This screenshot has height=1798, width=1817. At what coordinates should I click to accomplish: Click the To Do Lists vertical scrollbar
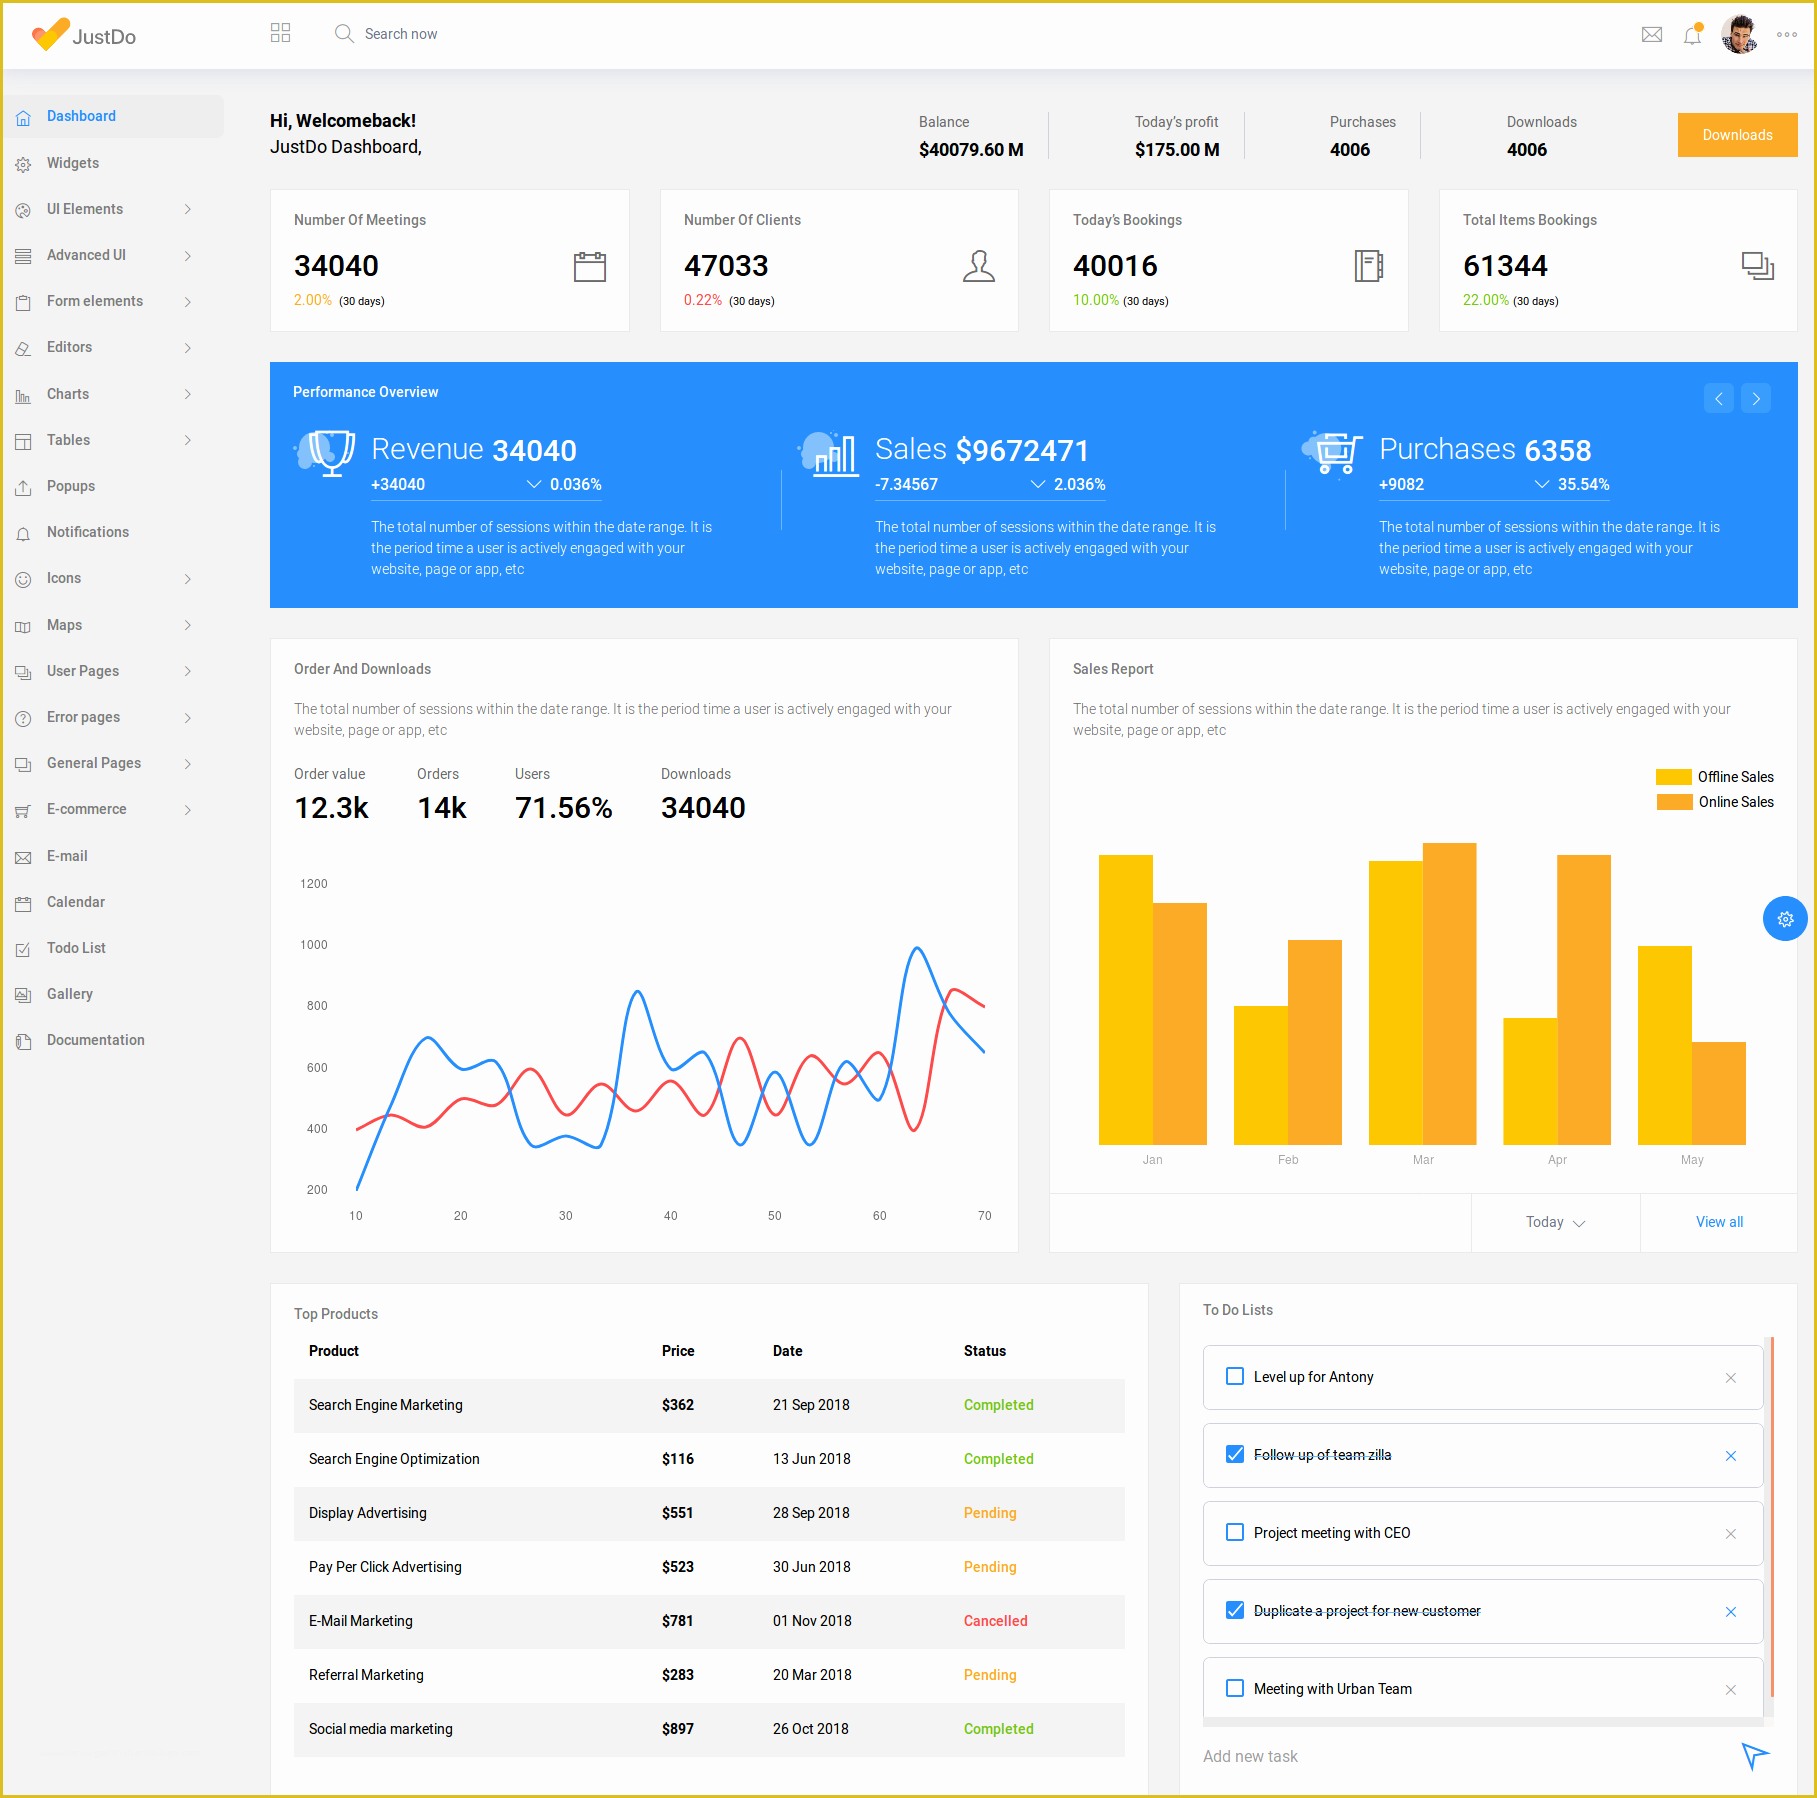point(1772,1516)
